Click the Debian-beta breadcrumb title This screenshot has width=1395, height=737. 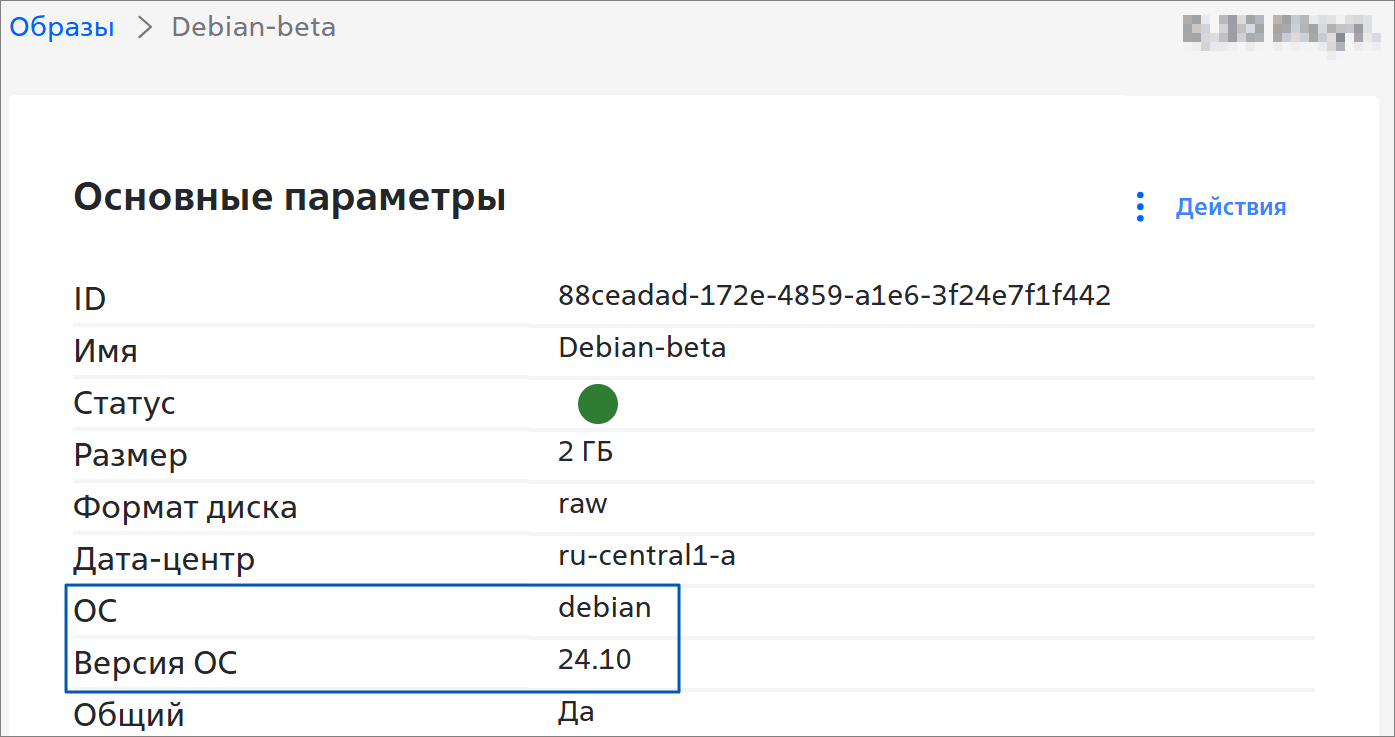254,27
